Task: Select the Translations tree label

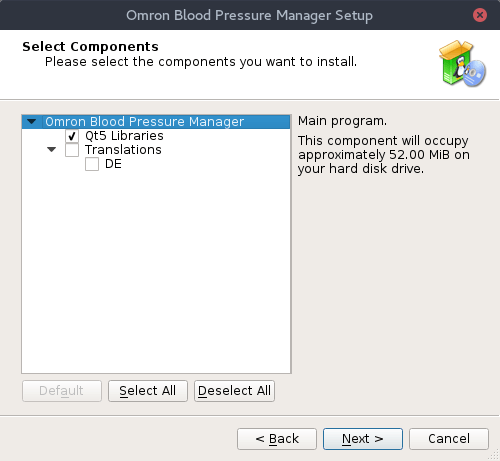Action: 123,150
